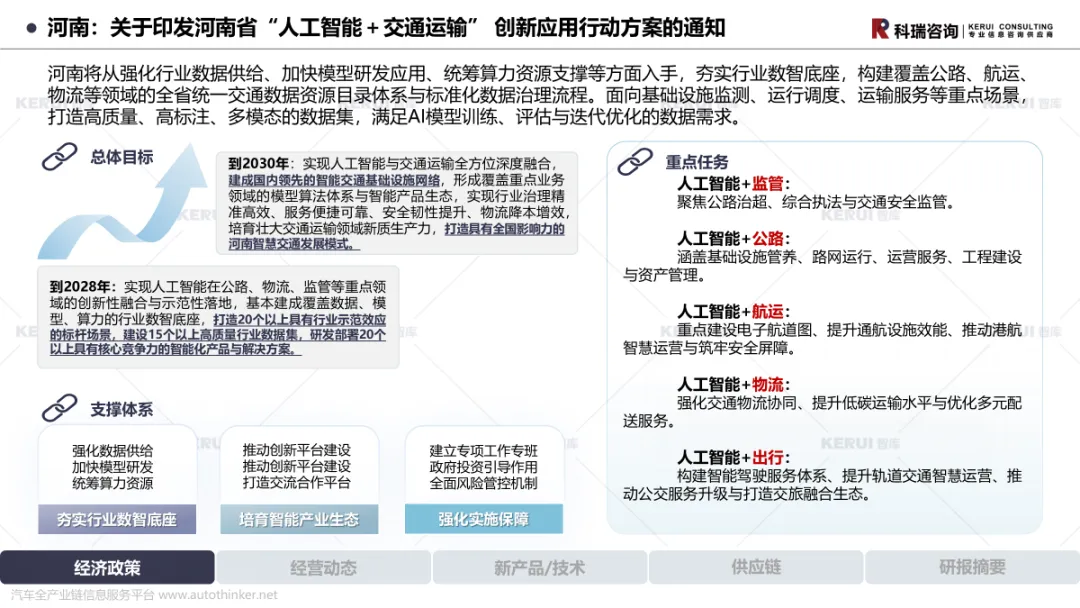
Task: Click the text 强化交通物流协同
Action: 736,403
